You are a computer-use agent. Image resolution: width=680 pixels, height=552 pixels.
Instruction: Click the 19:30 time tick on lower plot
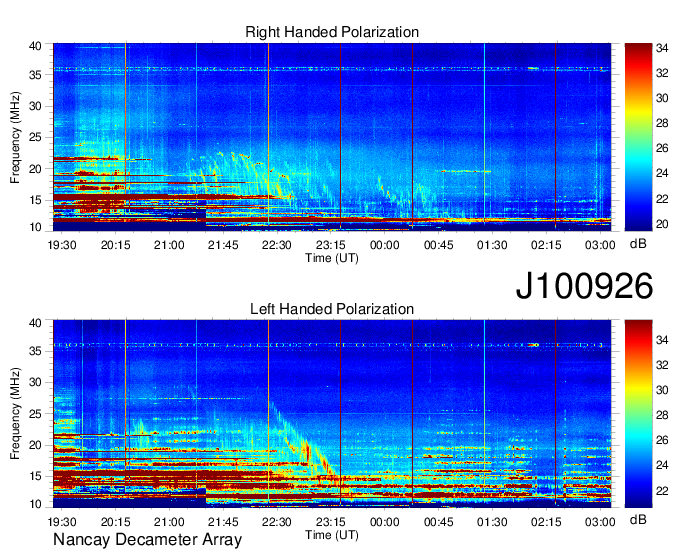click(x=62, y=522)
